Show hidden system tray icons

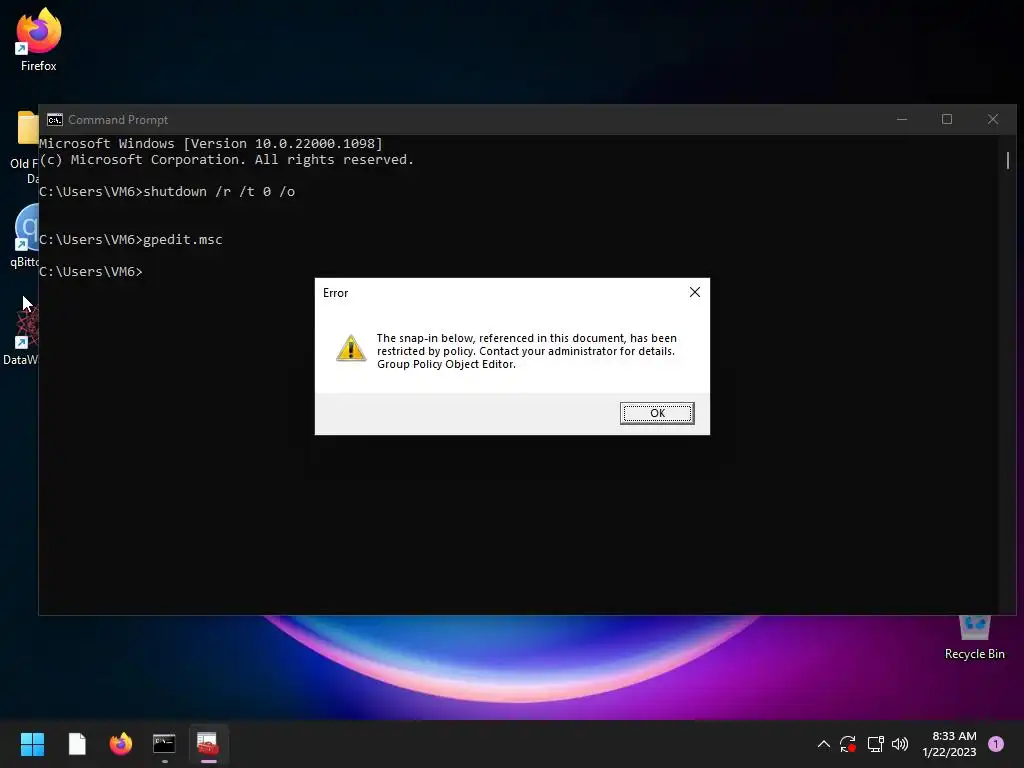(824, 744)
